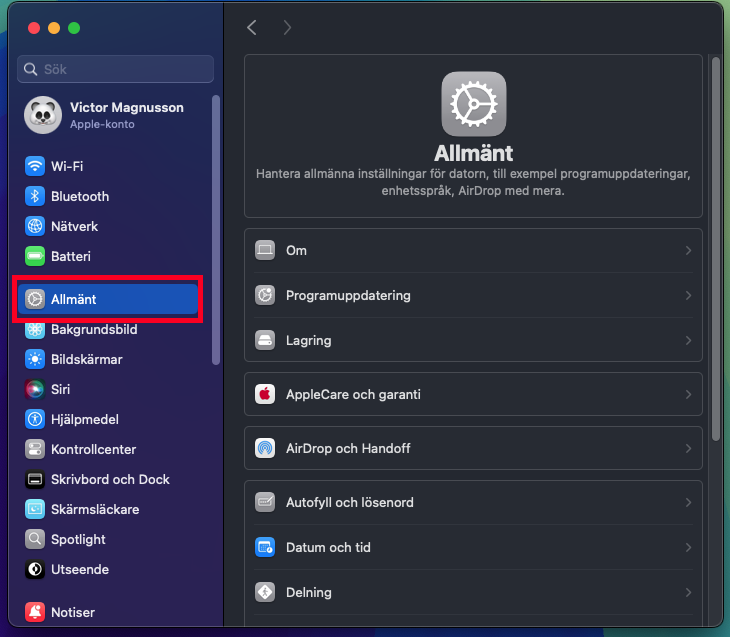Open AirDrop och Handoff row
730x637 pixels.
(473, 448)
